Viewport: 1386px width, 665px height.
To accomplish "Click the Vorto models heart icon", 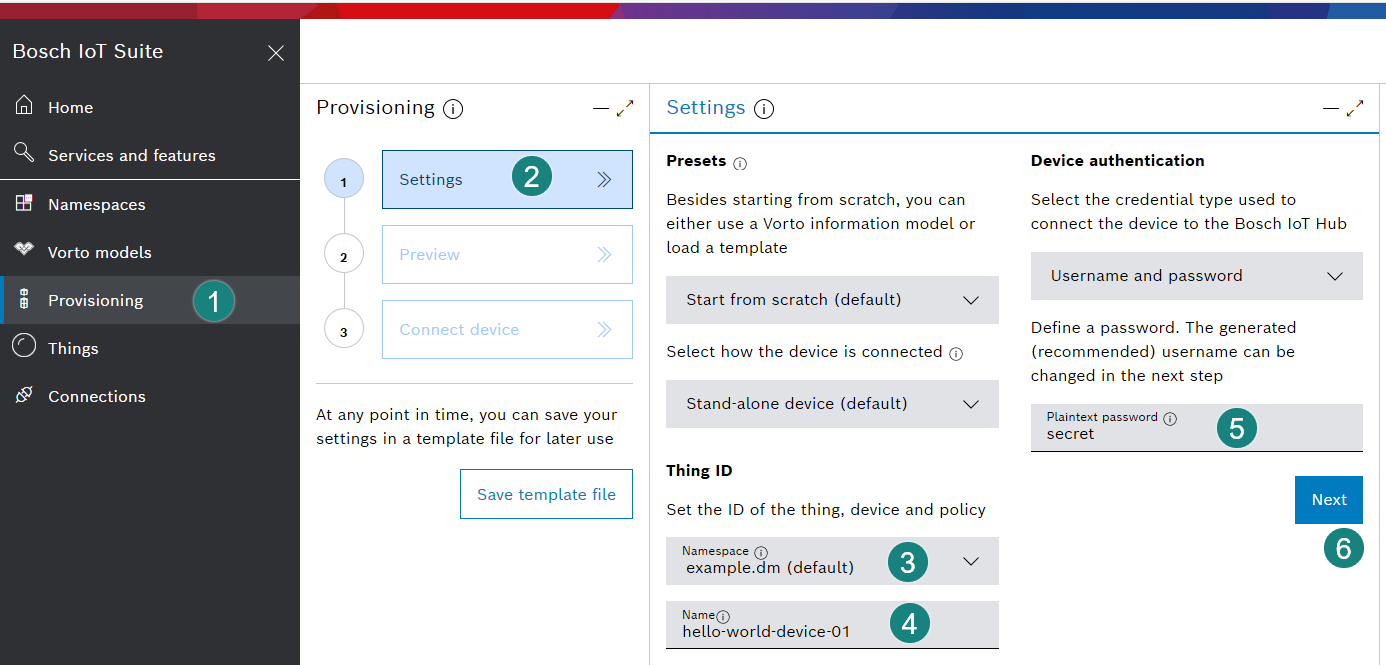I will point(24,251).
